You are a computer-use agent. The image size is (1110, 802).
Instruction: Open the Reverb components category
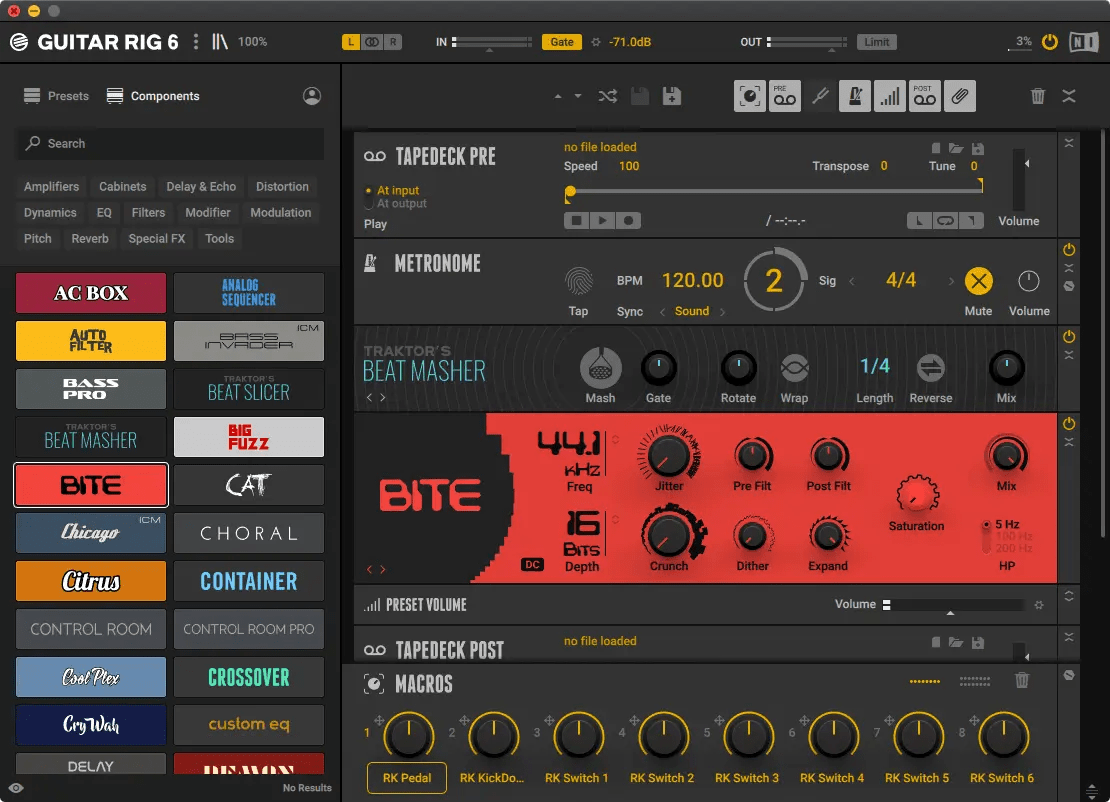(x=89, y=238)
